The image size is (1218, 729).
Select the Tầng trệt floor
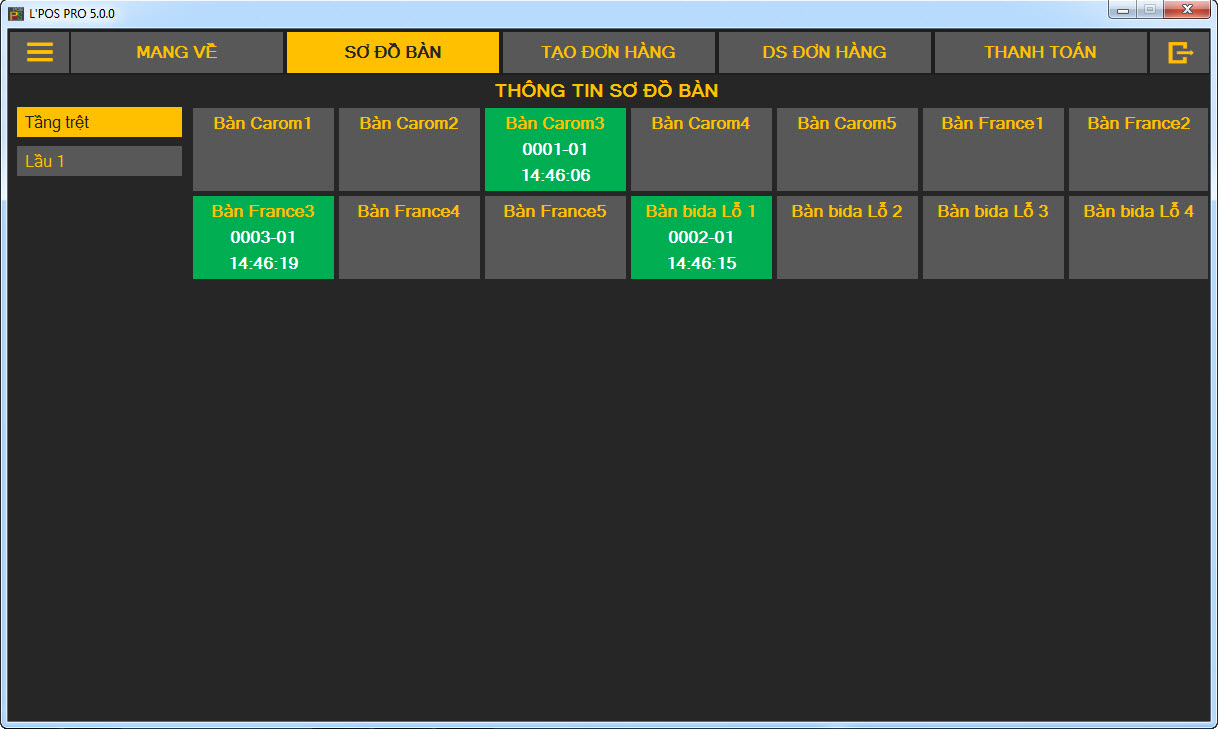(x=99, y=122)
